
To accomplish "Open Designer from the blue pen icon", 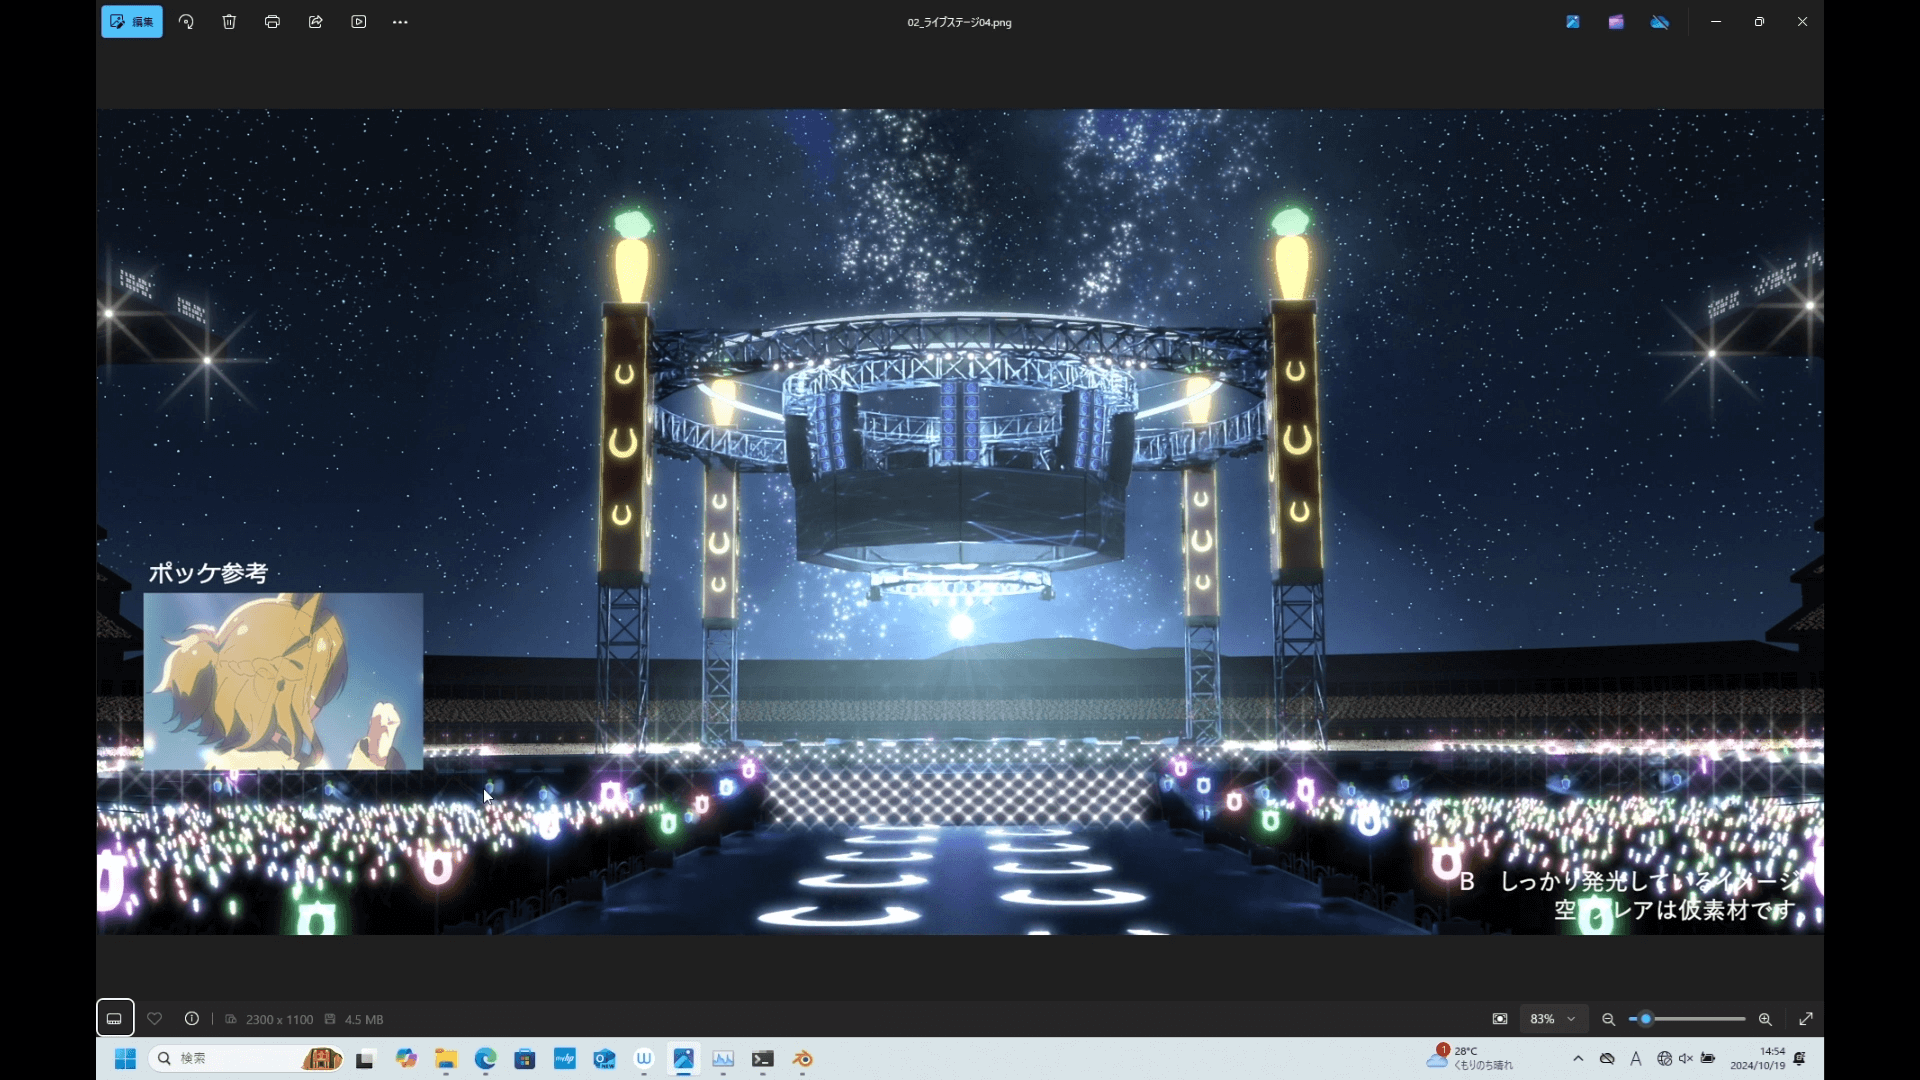I will (x=1573, y=22).
